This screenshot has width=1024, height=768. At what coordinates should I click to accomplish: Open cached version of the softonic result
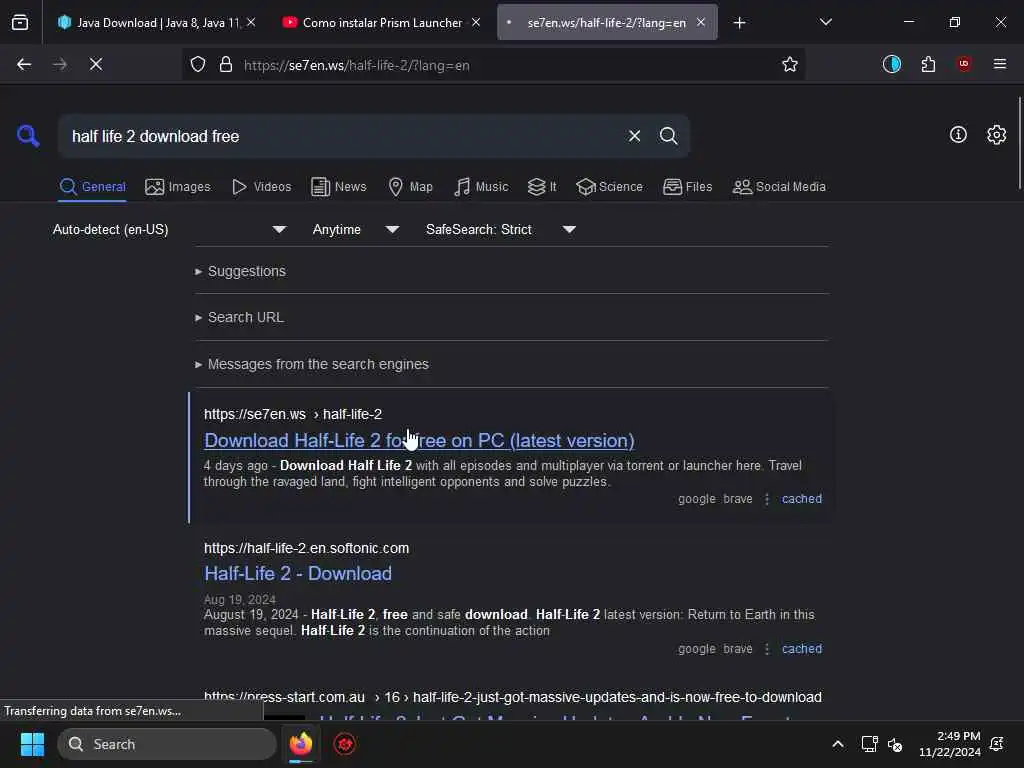coord(801,649)
